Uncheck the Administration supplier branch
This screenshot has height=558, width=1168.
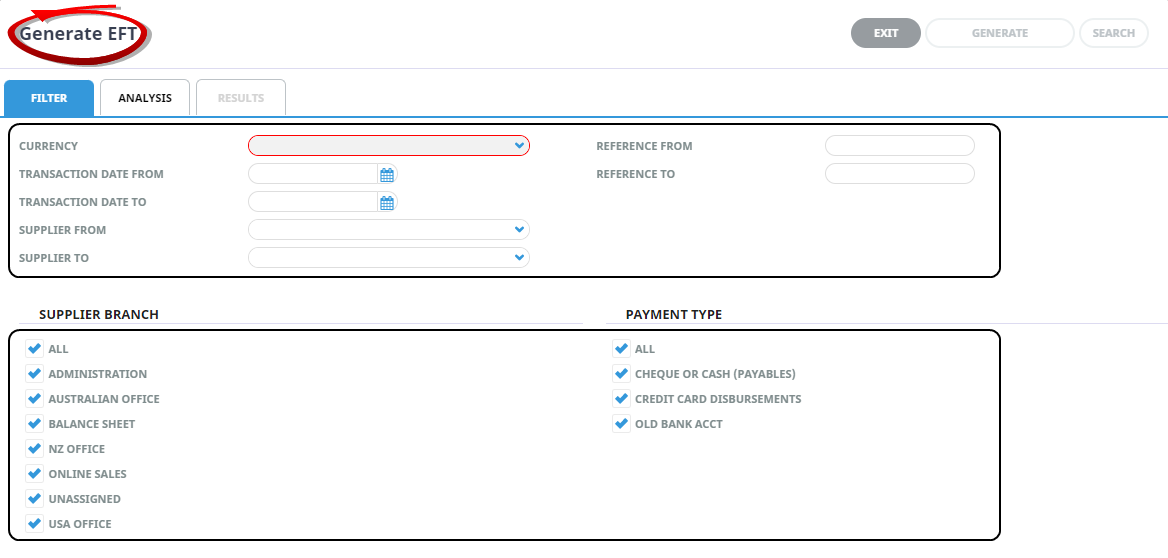coord(35,374)
